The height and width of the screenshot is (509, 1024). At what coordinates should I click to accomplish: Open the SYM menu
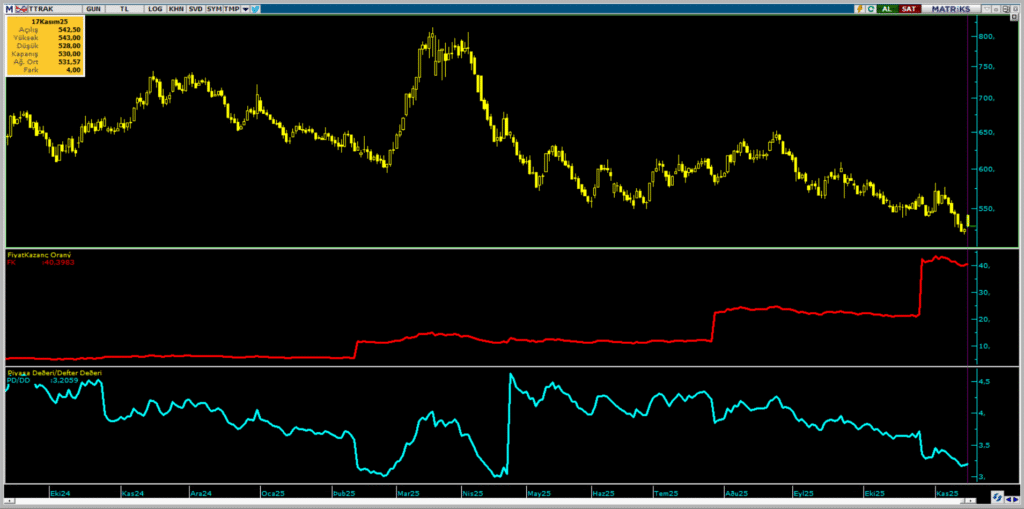click(x=214, y=8)
